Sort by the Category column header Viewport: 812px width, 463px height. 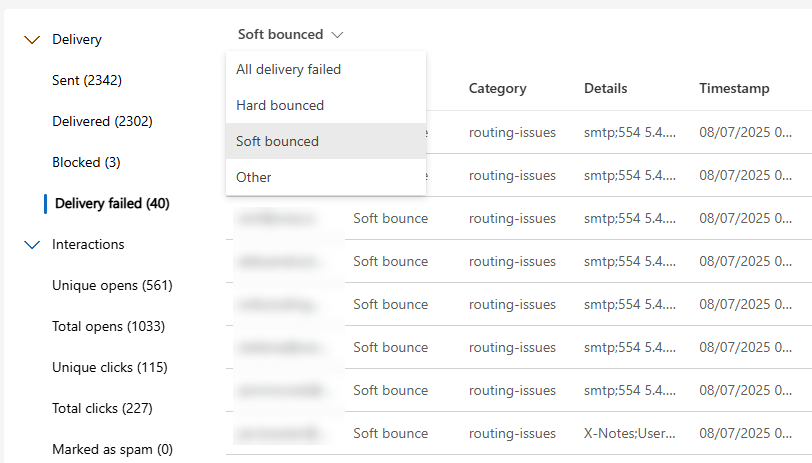click(497, 88)
